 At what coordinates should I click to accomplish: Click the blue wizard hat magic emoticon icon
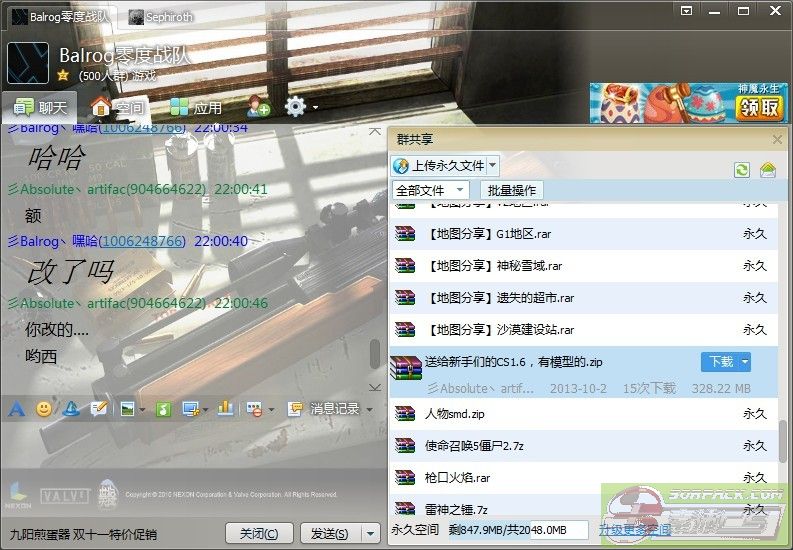(71, 409)
